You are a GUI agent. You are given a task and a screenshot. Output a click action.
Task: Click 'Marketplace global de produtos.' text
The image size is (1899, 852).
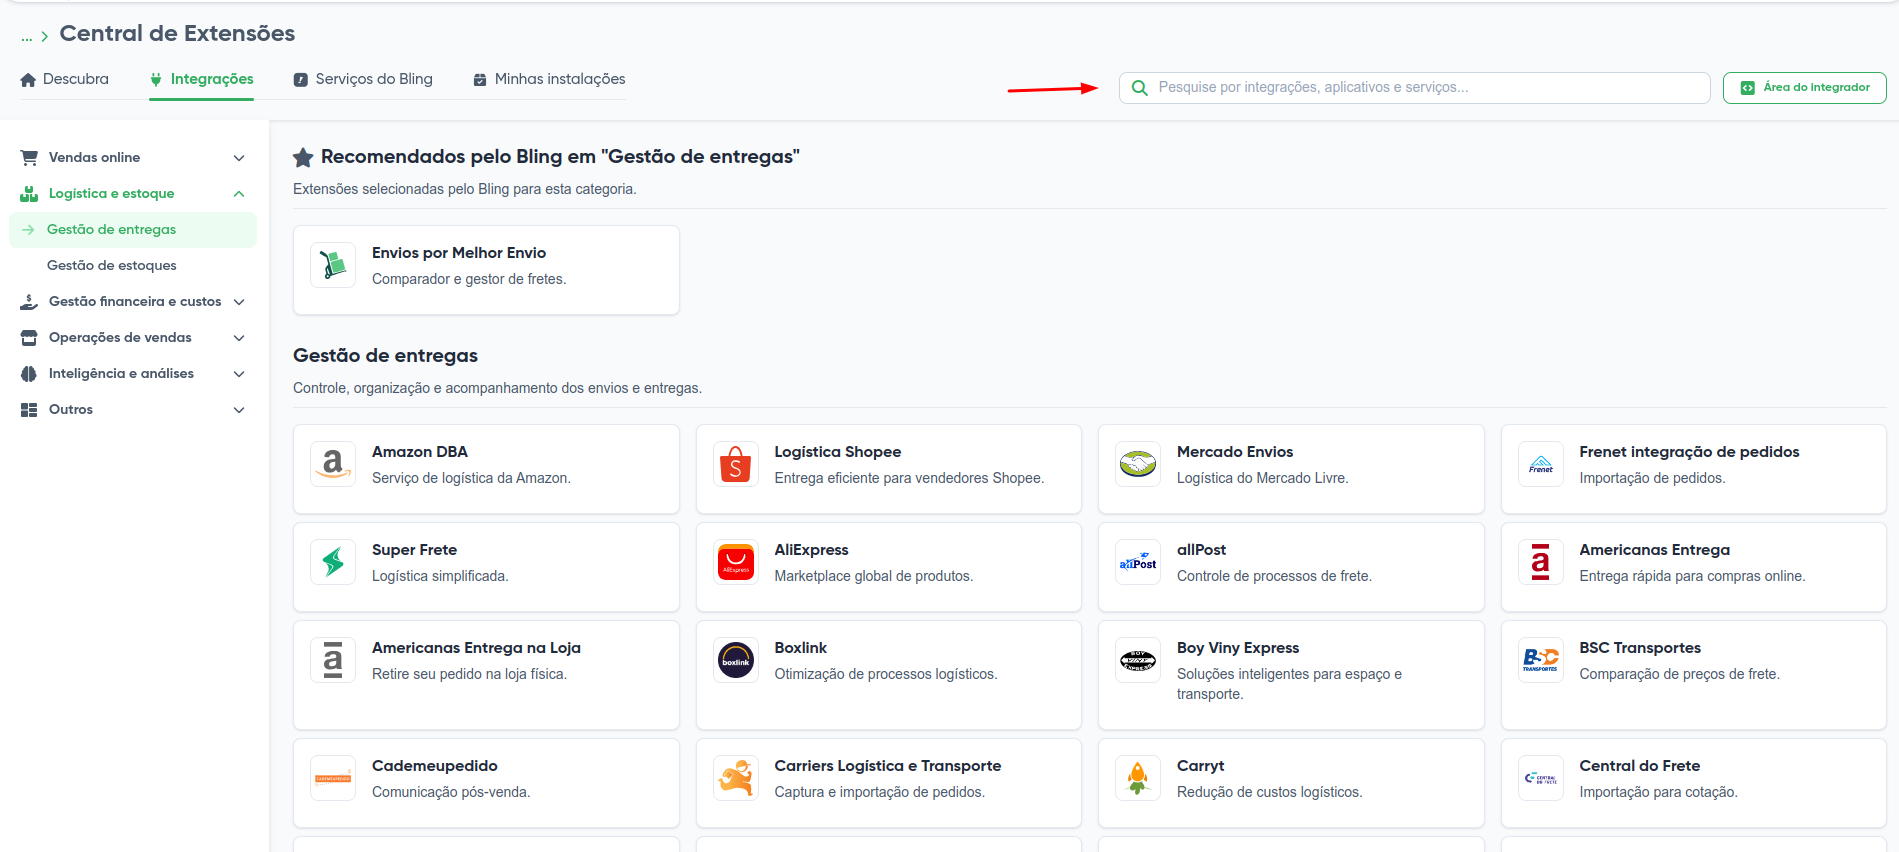873,576
